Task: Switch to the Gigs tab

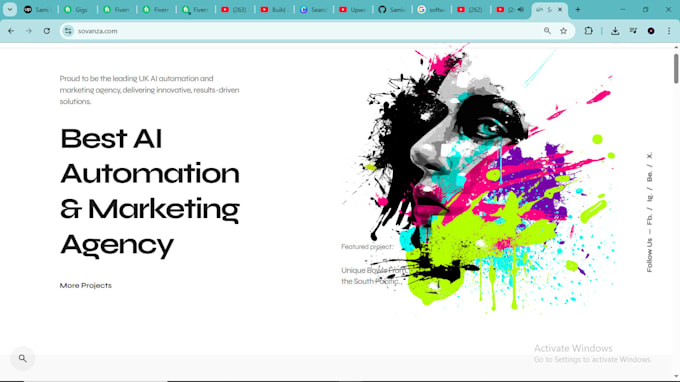Action: pos(77,9)
